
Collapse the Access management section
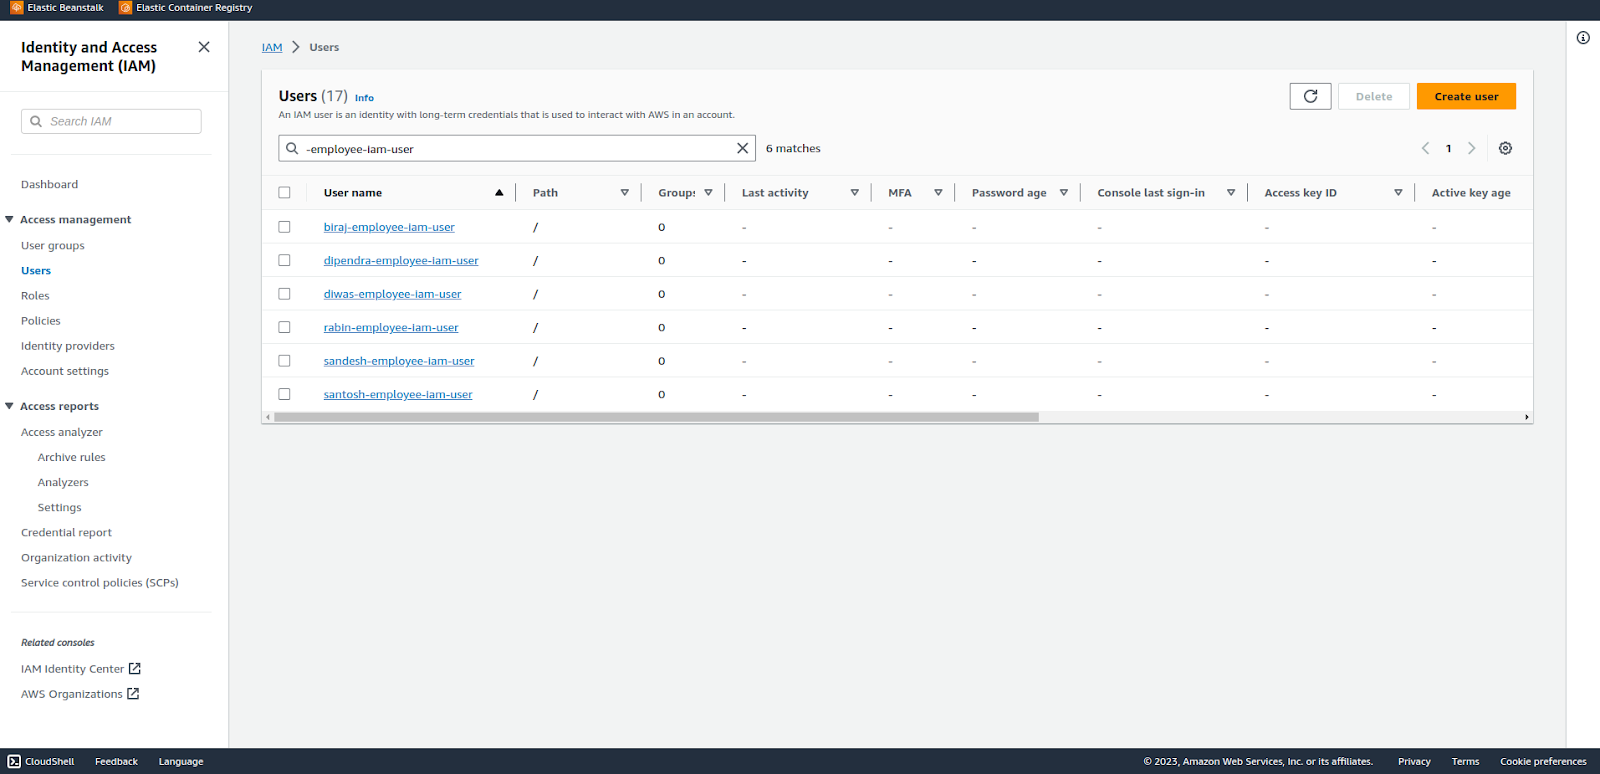9,219
